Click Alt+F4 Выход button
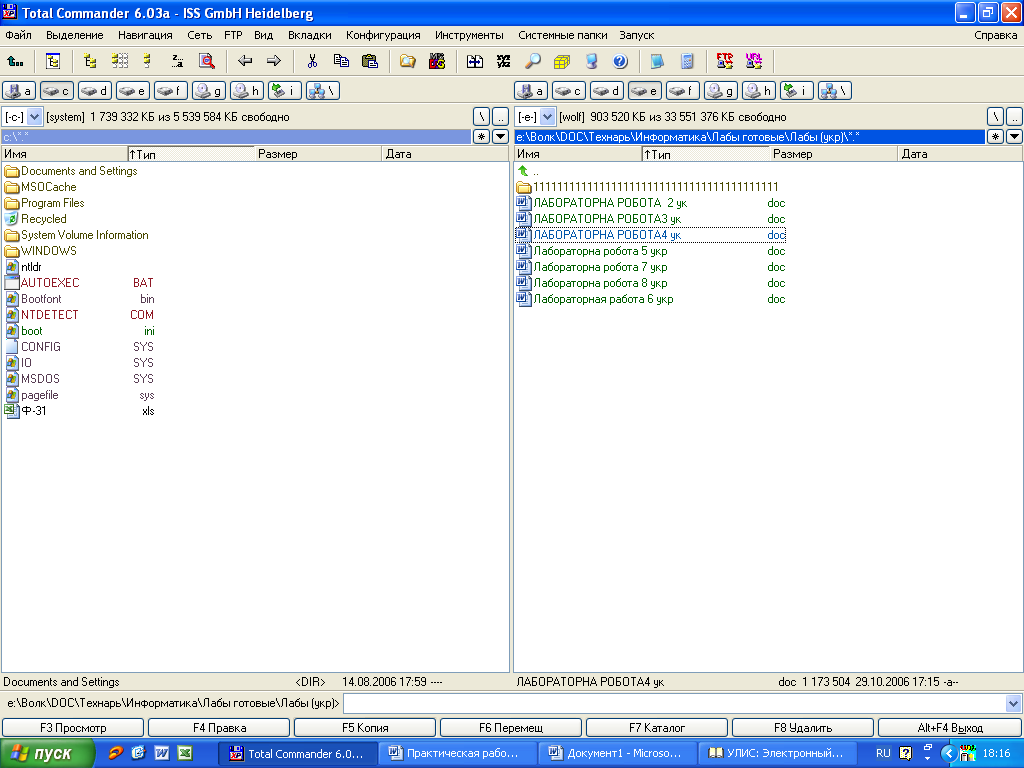 coord(950,728)
